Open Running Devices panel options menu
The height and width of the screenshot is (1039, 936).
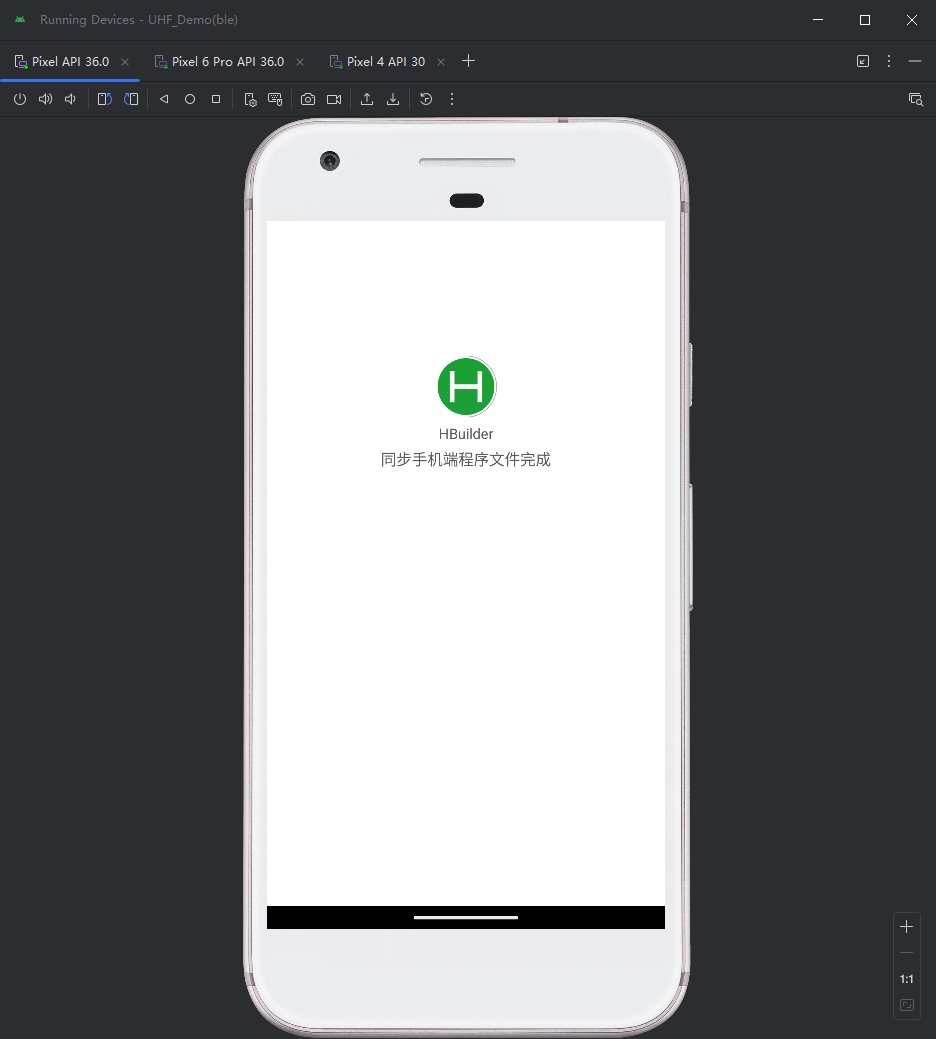(x=889, y=61)
